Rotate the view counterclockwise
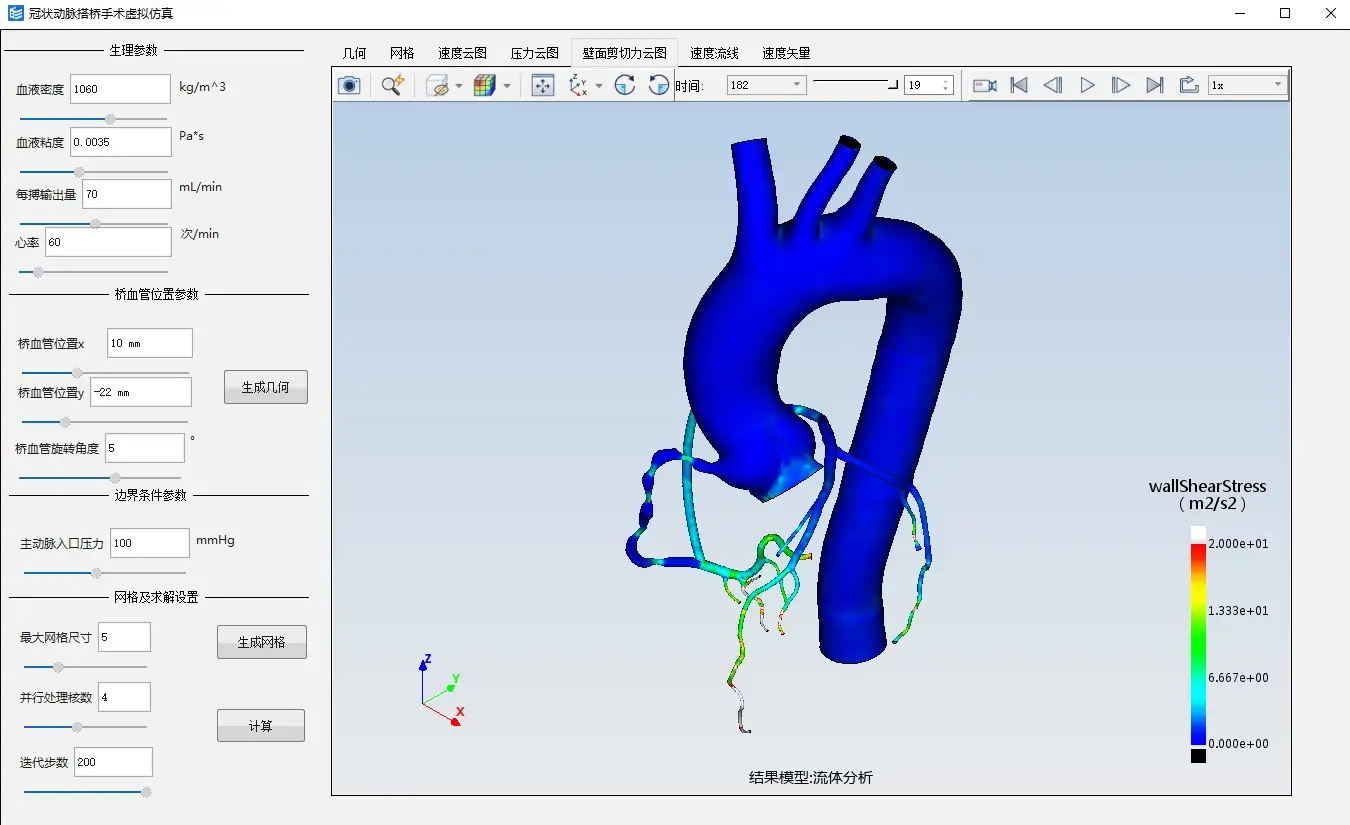Image resolution: width=1350 pixels, height=825 pixels. click(659, 85)
